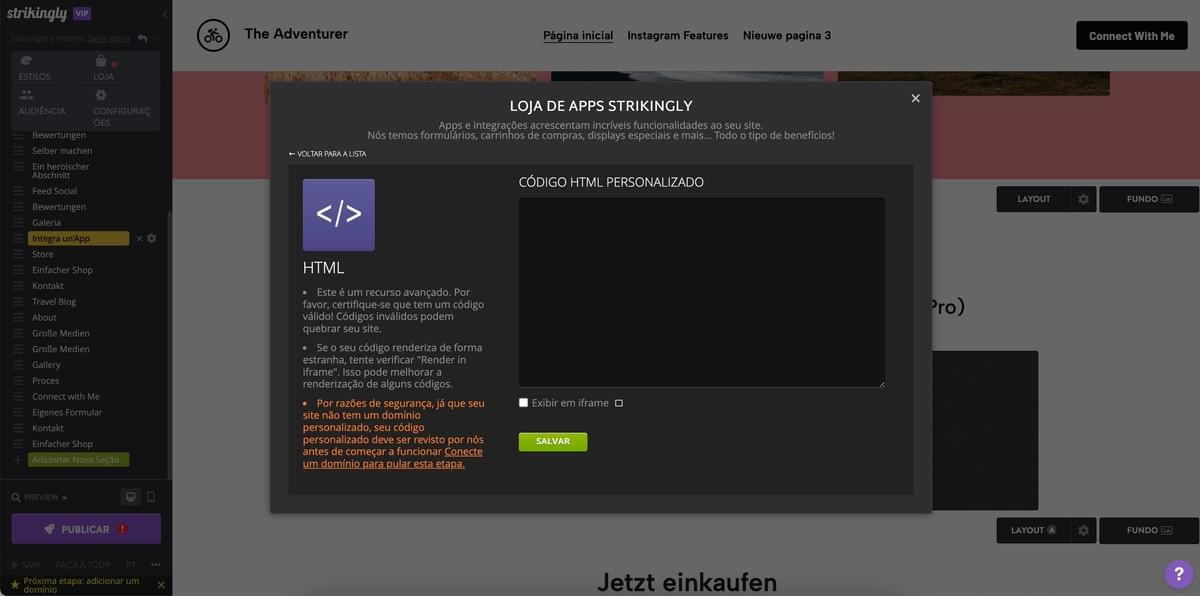The image size is (1200, 596).
Task: Click gear icon next to lower LAYOUT button
Action: coord(1083,530)
